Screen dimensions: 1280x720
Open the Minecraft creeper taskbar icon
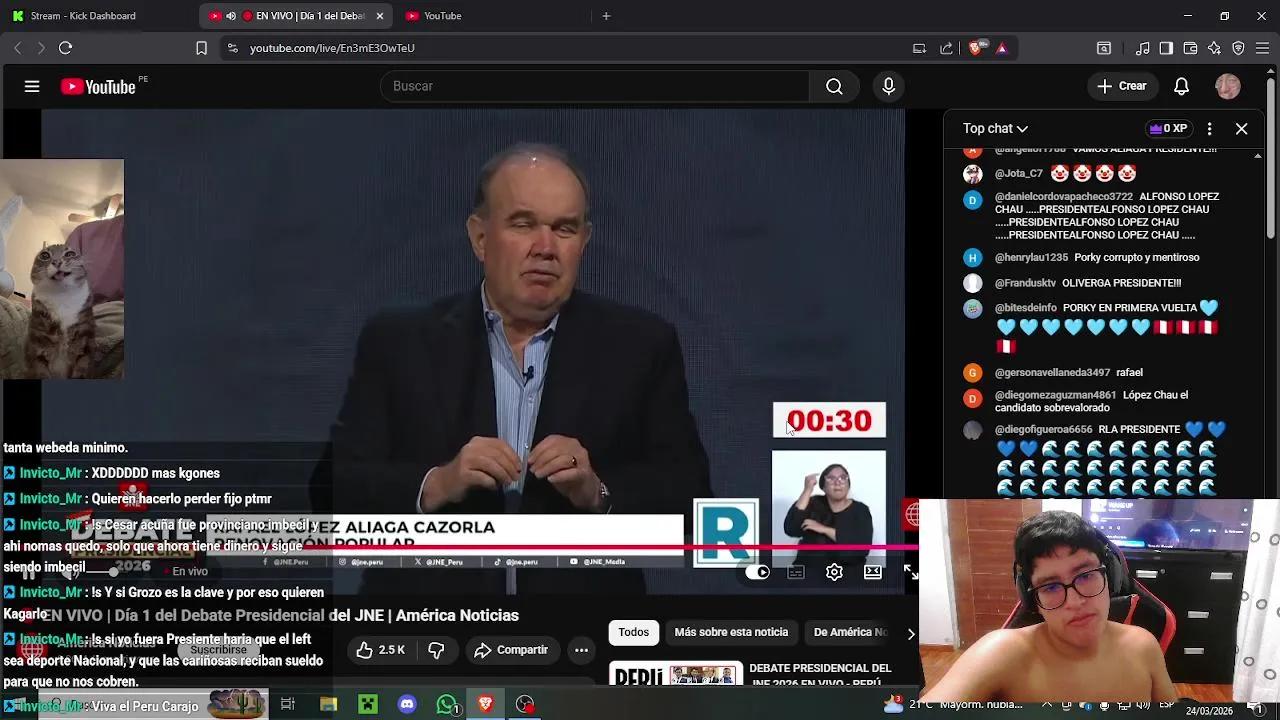click(x=368, y=705)
